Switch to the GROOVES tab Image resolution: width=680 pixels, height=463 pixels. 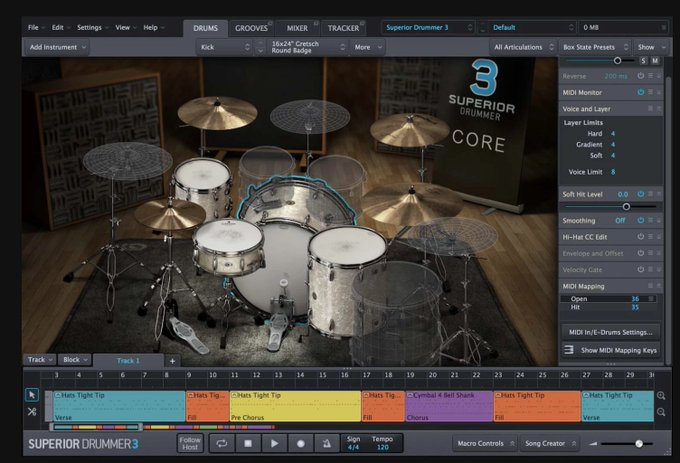(251, 28)
